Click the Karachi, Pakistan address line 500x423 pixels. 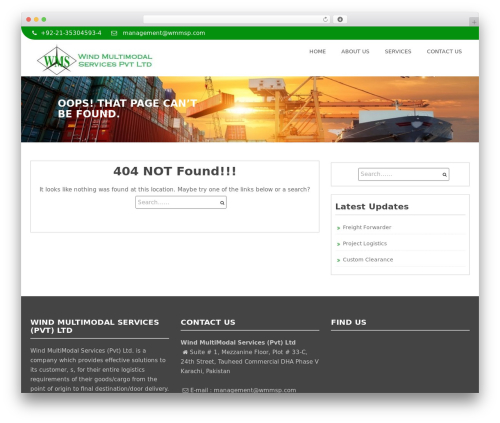coord(205,371)
